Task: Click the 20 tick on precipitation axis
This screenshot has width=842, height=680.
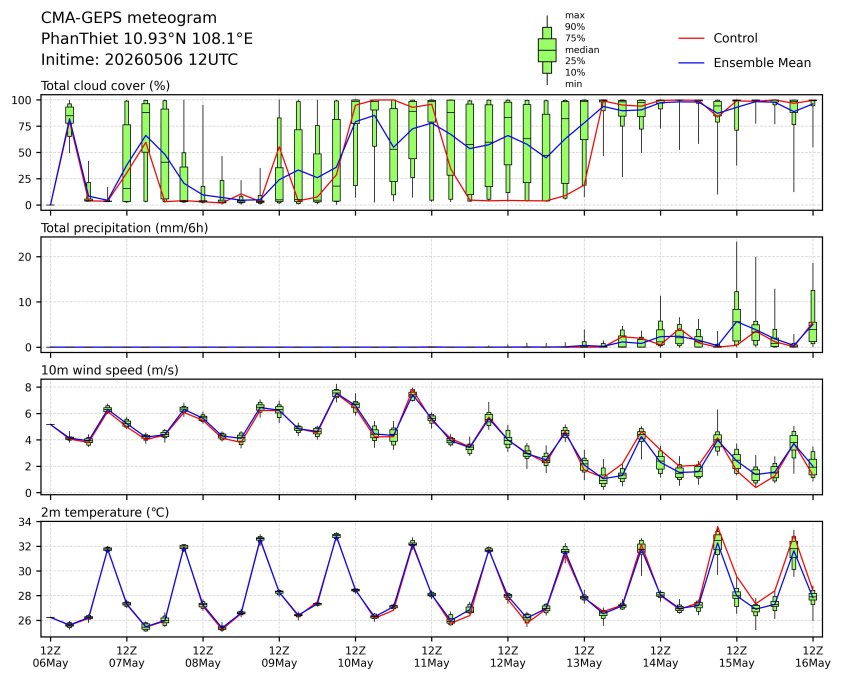Action: pyautogui.click(x=26, y=257)
